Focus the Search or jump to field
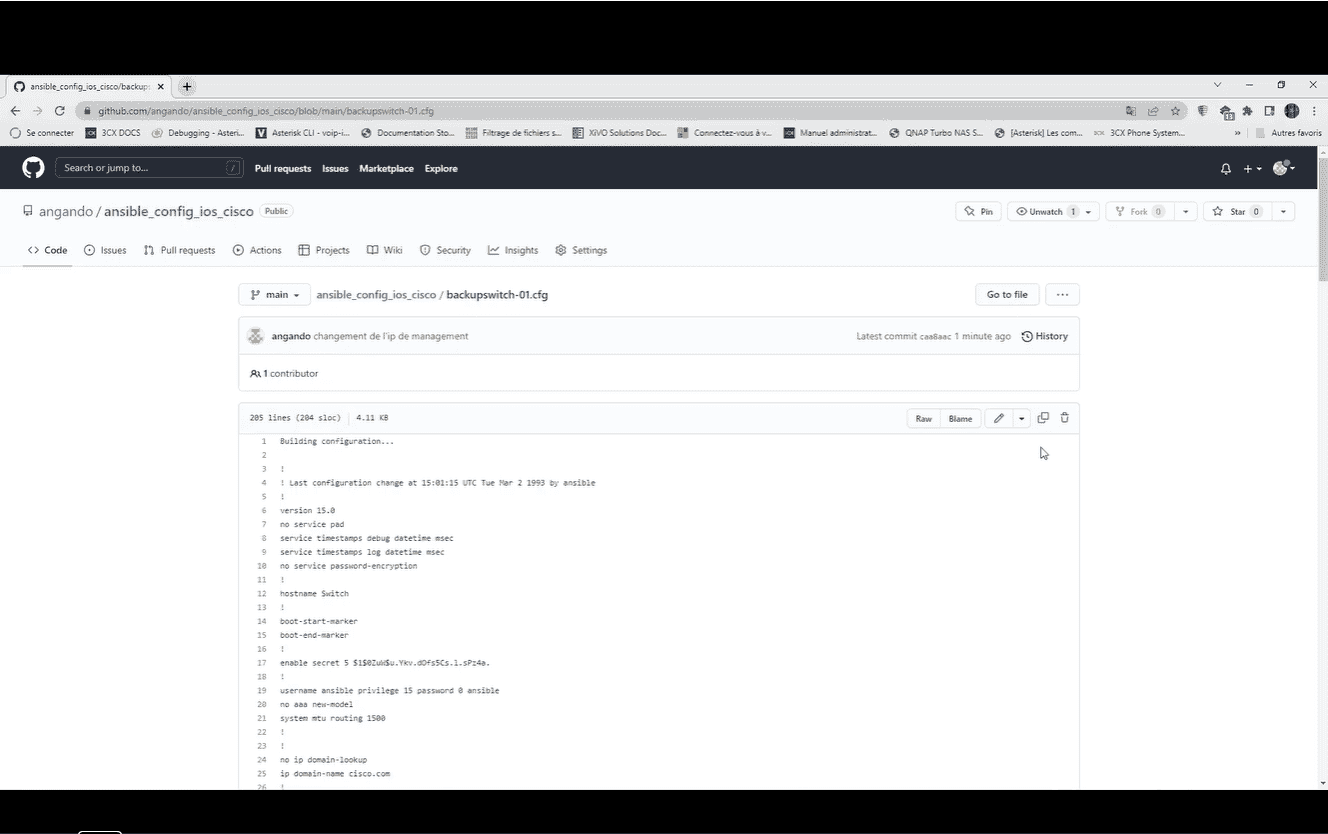The height and width of the screenshot is (834, 1328). (148, 167)
